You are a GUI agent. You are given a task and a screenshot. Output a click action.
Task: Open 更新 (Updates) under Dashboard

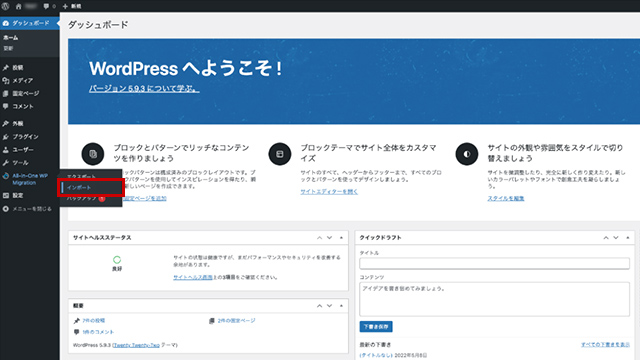[x=8, y=48]
